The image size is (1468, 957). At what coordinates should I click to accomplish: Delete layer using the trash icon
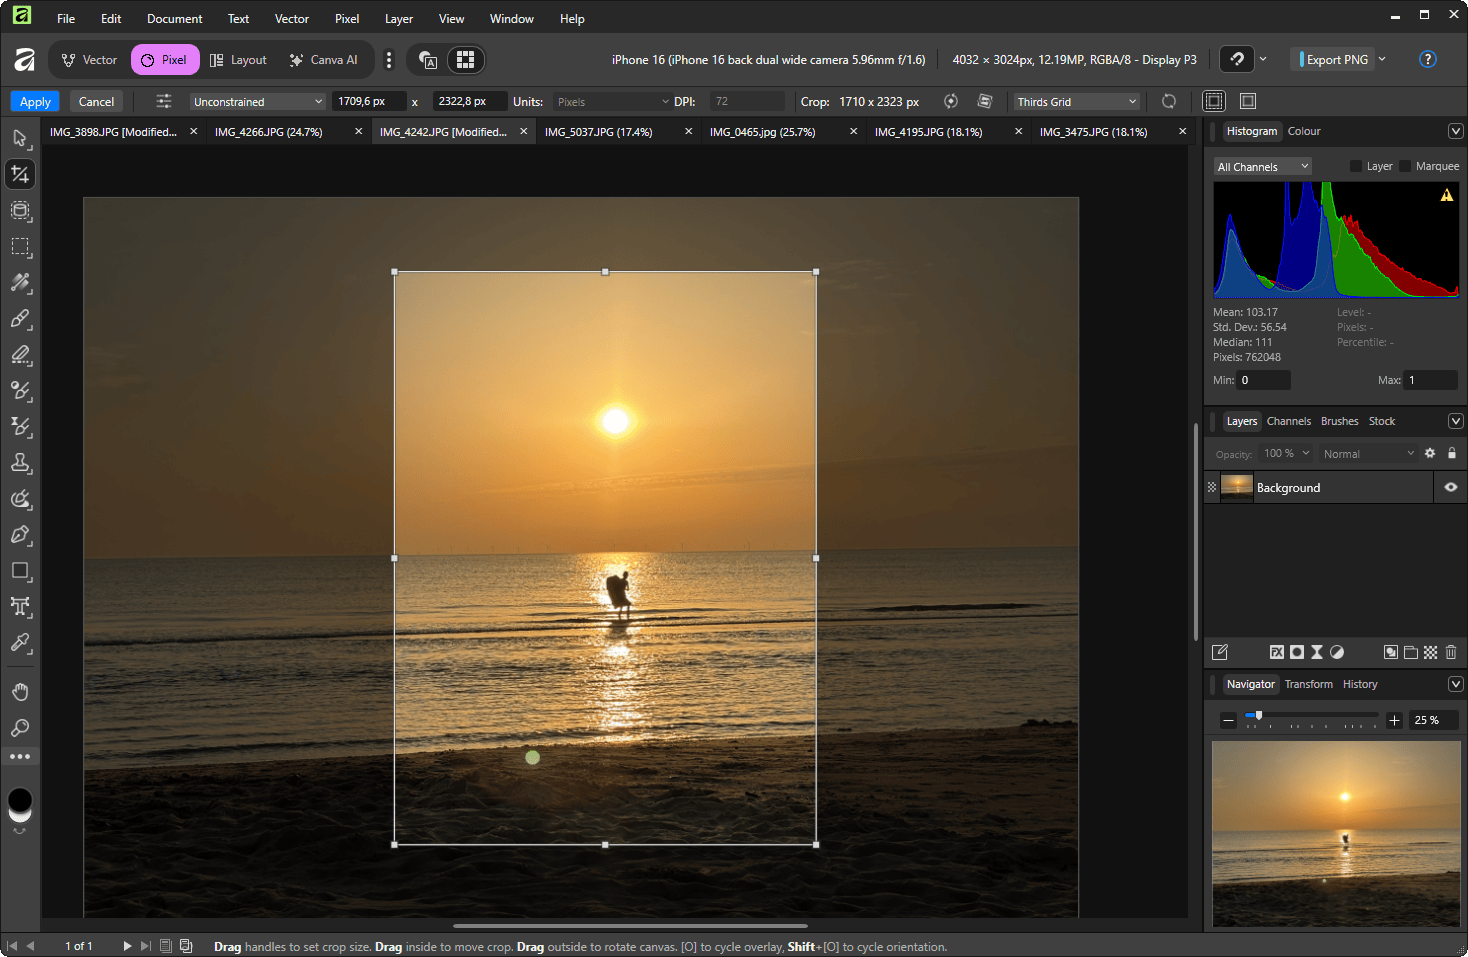1451,652
